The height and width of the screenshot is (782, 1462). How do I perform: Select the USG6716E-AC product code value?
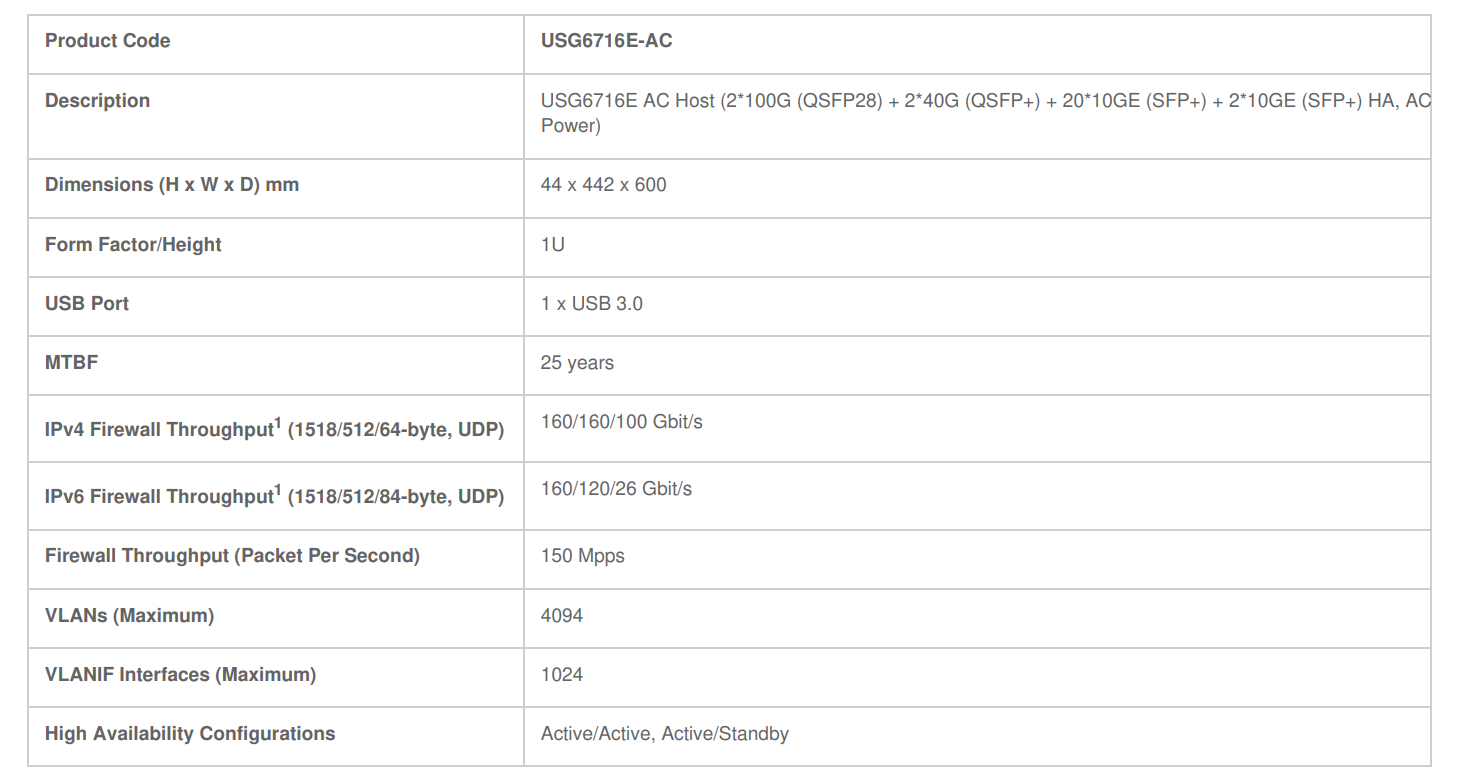[x=607, y=41]
